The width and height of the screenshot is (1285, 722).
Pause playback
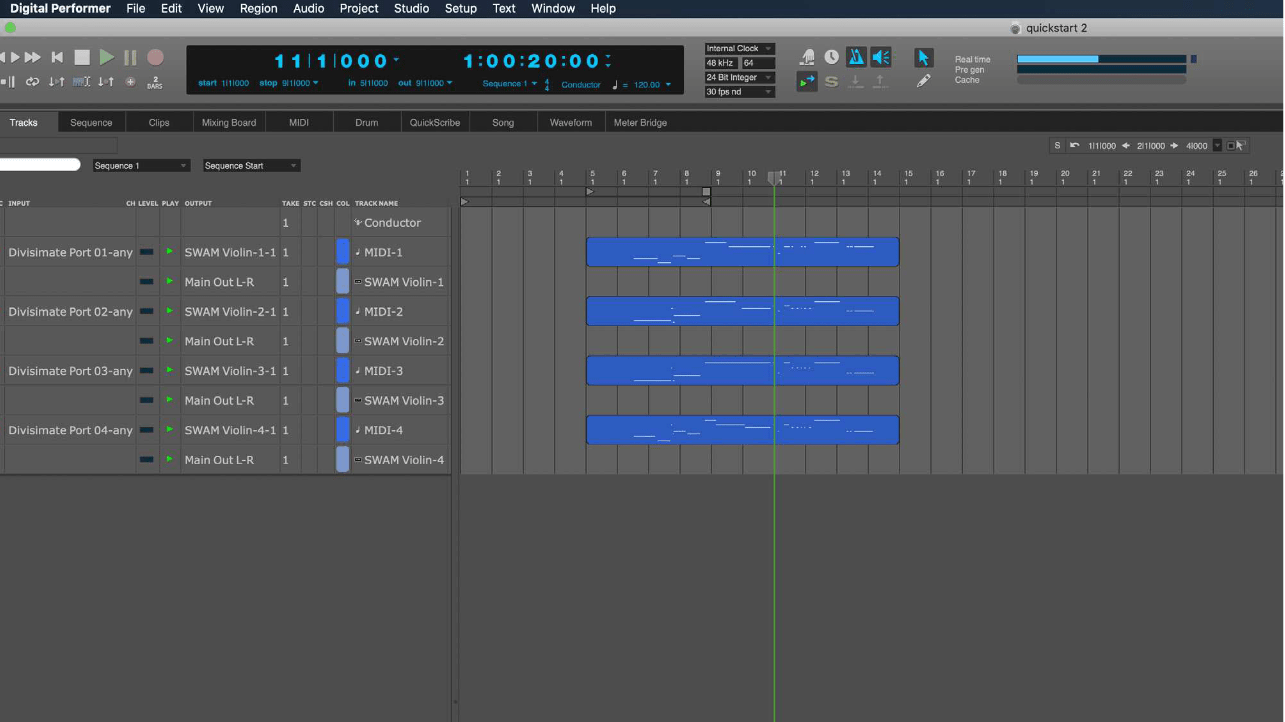click(x=130, y=58)
